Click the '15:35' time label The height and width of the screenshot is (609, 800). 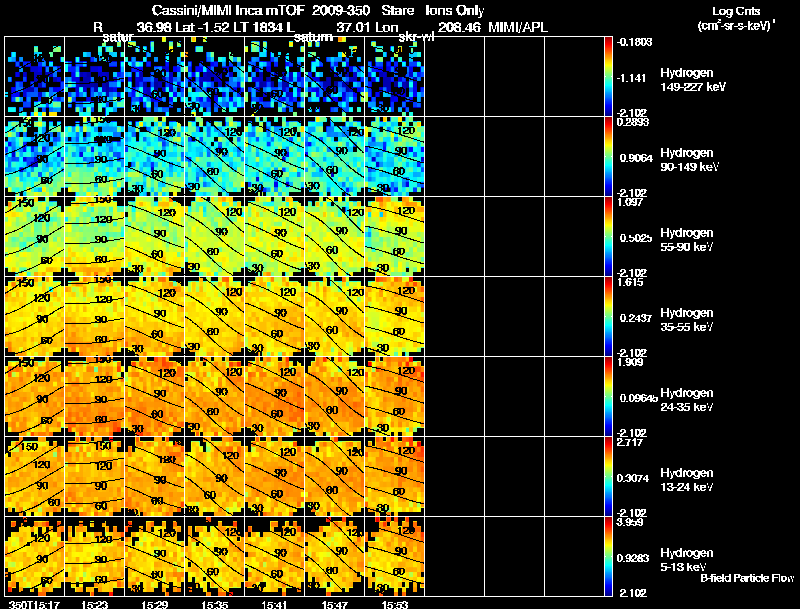[x=214, y=604]
